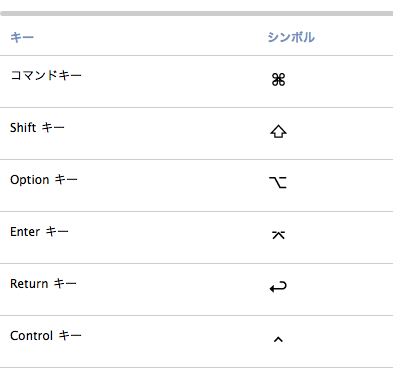Select the コマンドキー label text
Image resolution: width=393 pixels, height=379 pixels.
pos(46,75)
